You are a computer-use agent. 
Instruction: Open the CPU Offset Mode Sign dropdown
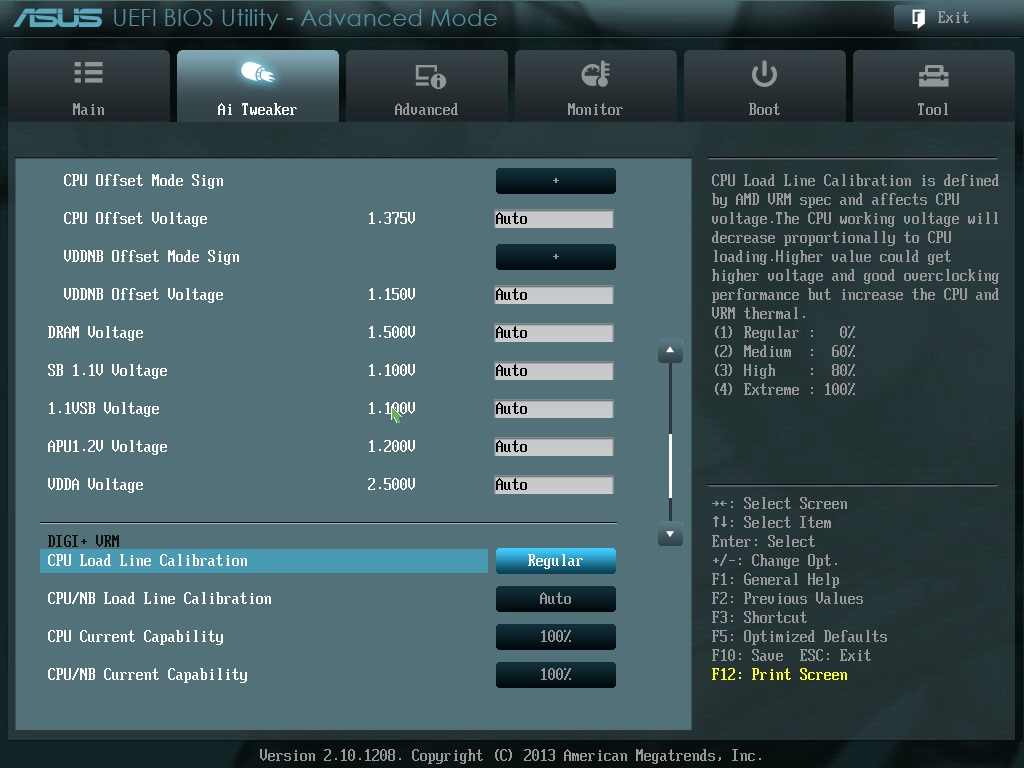[556, 181]
